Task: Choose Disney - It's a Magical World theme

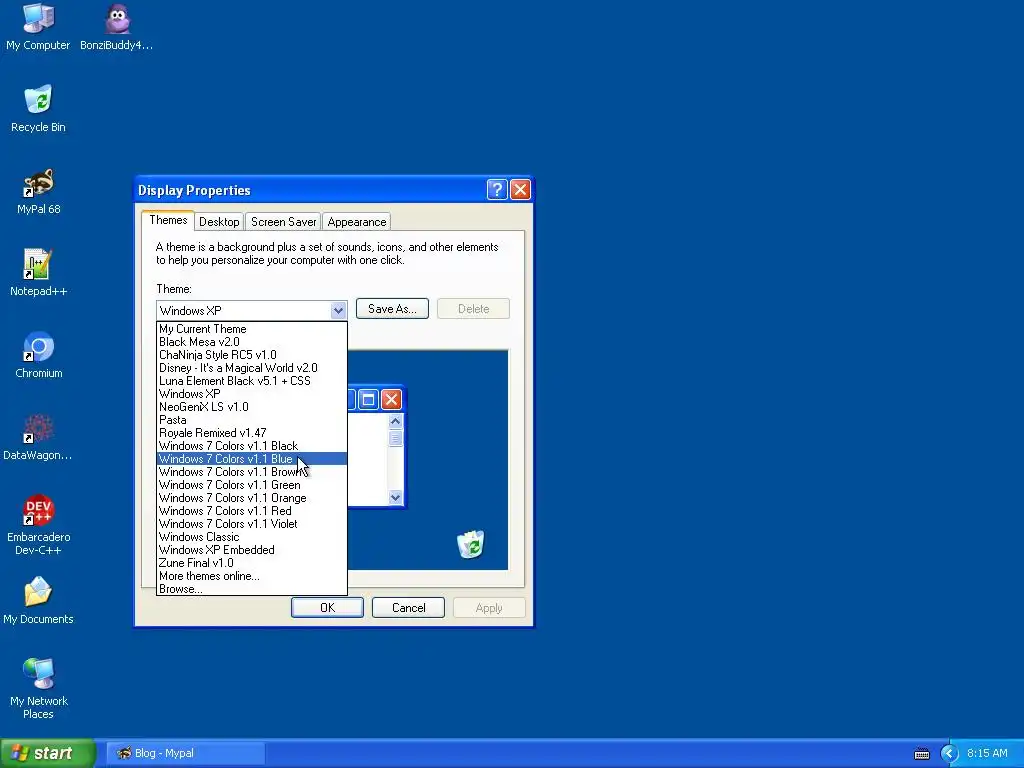Action: [251, 368]
